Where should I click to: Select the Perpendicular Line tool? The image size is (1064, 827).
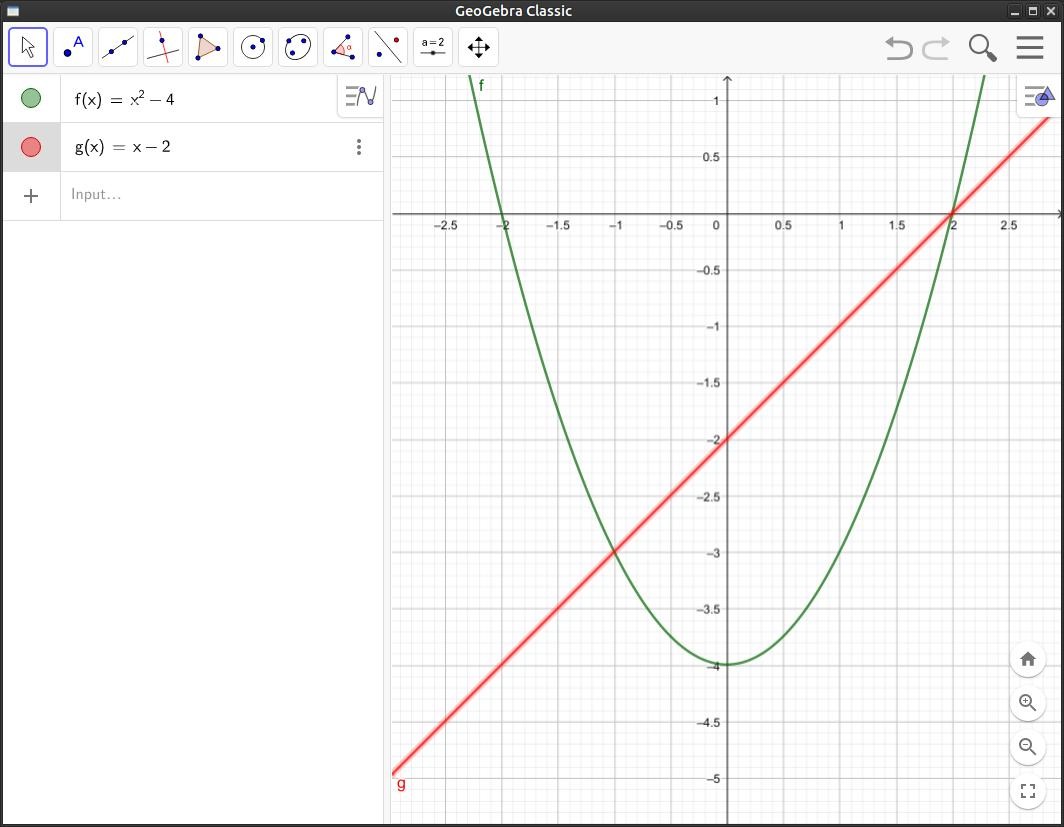coord(163,47)
